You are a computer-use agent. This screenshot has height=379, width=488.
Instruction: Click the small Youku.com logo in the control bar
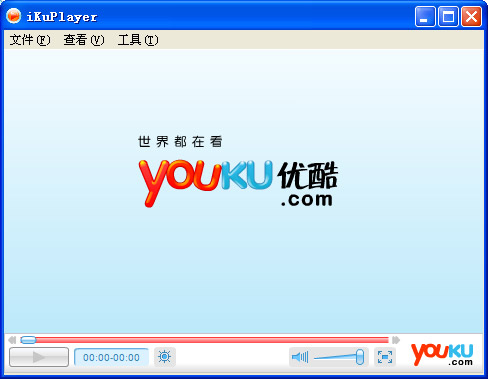(x=442, y=355)
